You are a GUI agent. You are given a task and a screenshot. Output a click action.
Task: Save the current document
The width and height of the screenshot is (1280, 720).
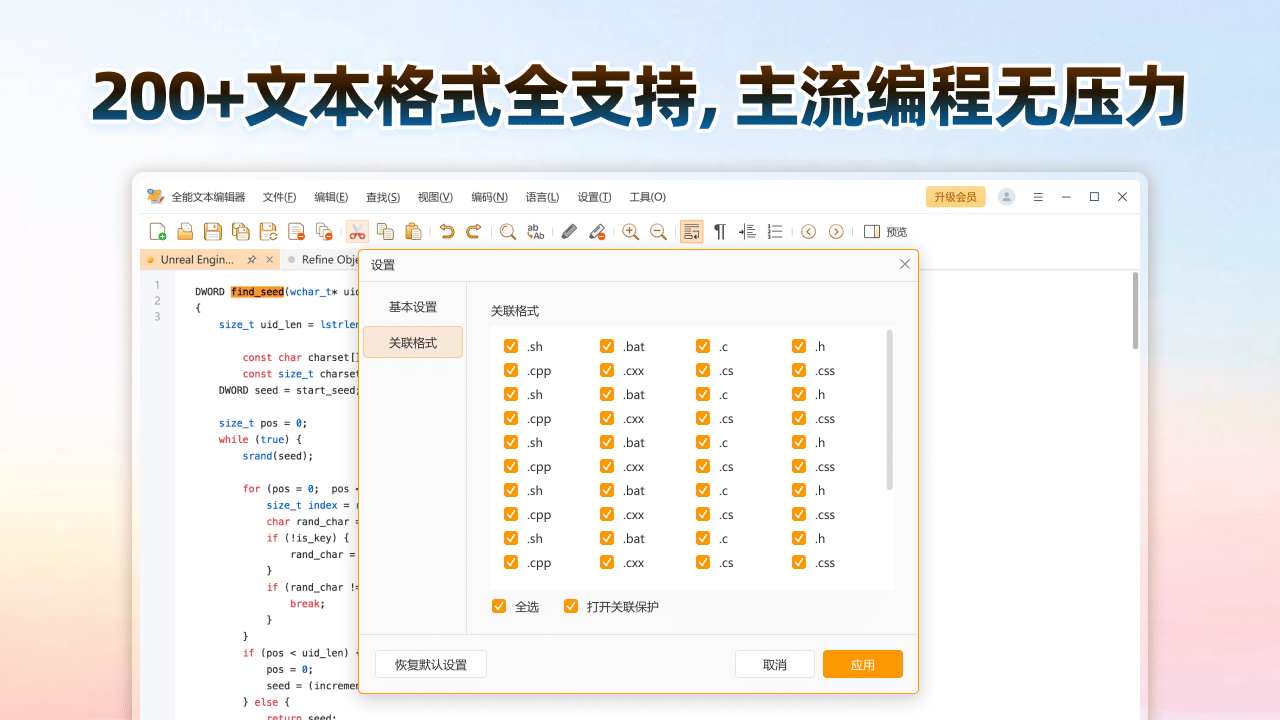[x=213, y=231]
